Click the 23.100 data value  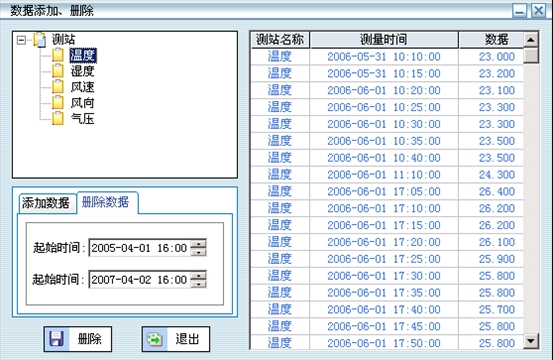pyautogui.click(x=497, y=90)
